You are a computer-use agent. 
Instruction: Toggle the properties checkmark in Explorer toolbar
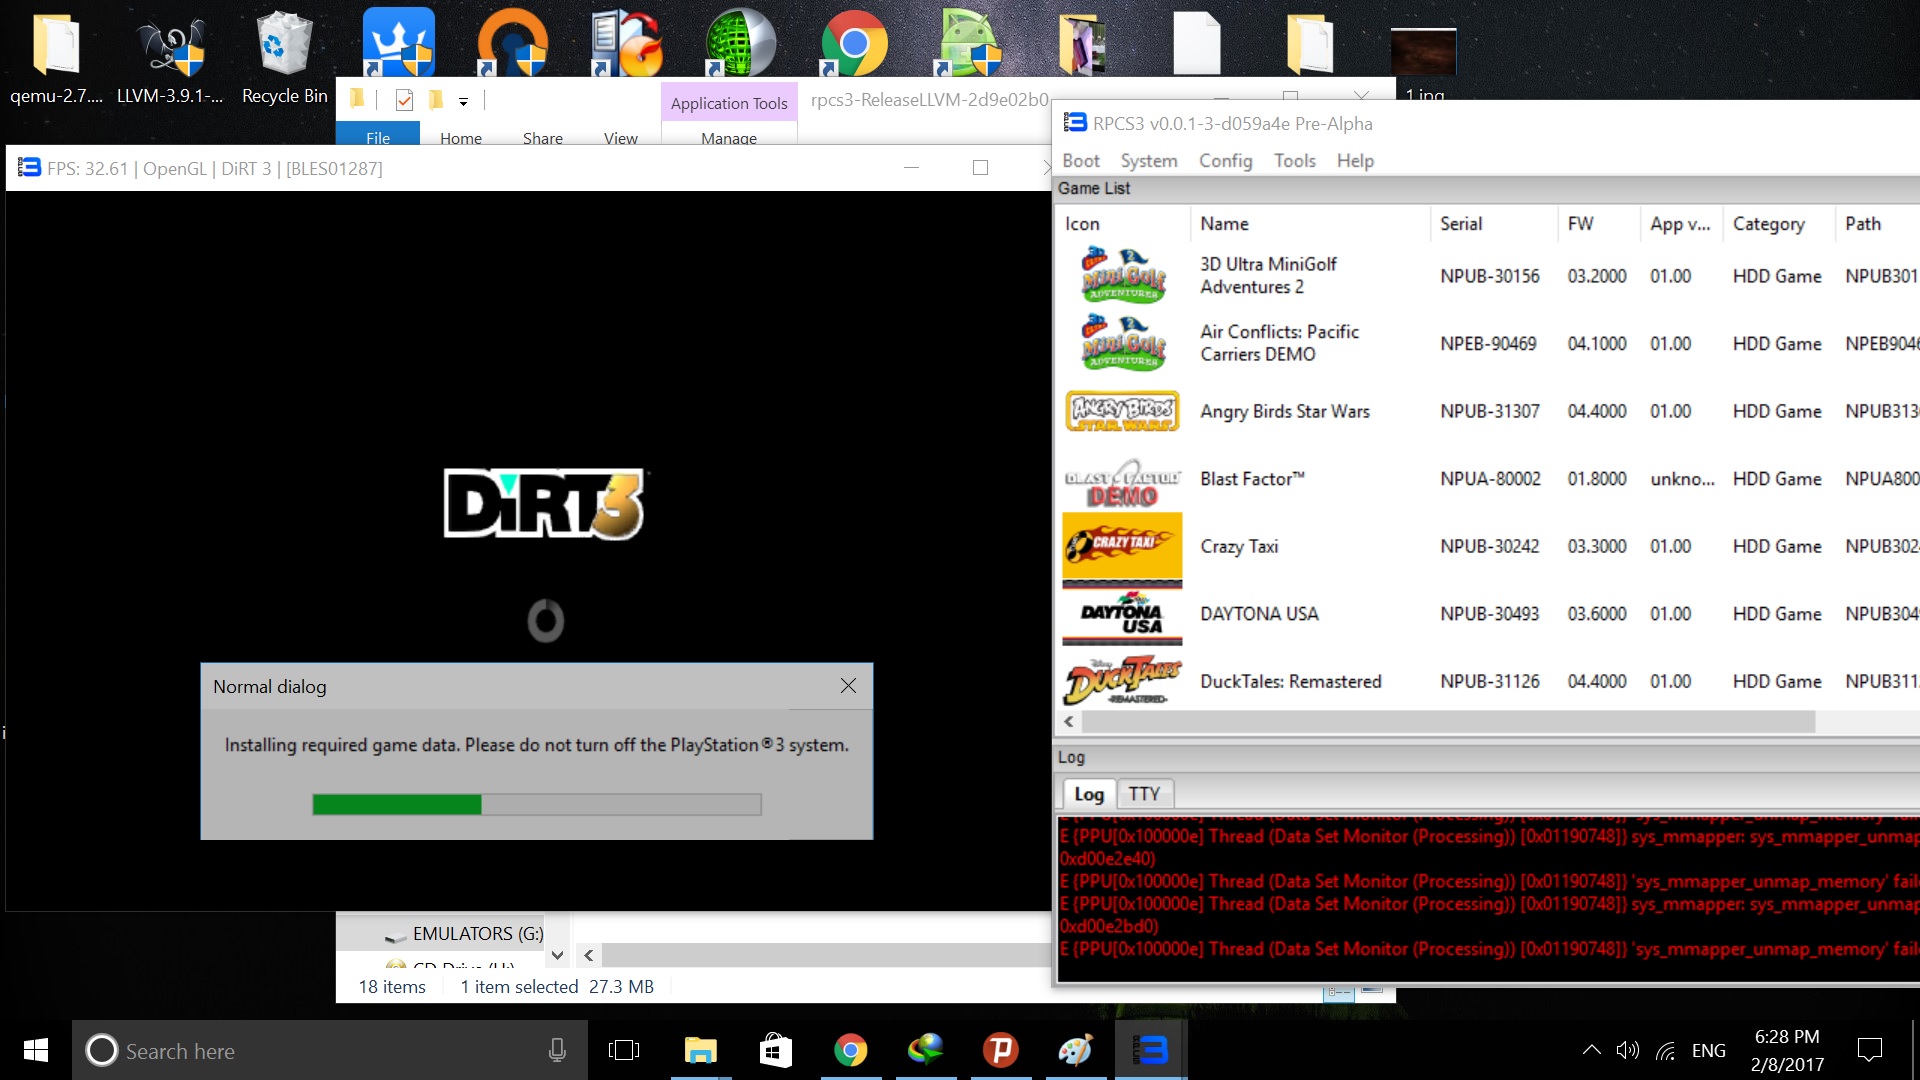coord(404,100)
